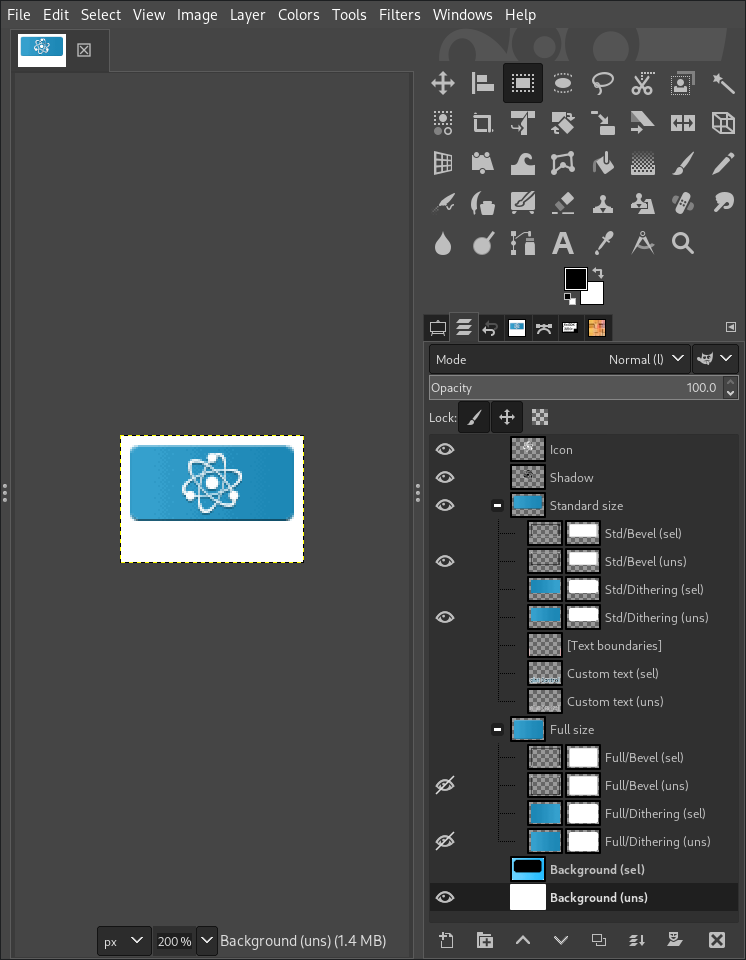Screen dimensions: 746x960
Task: Open the layer Mode dropdown
Action: click(x=560, y=359)
